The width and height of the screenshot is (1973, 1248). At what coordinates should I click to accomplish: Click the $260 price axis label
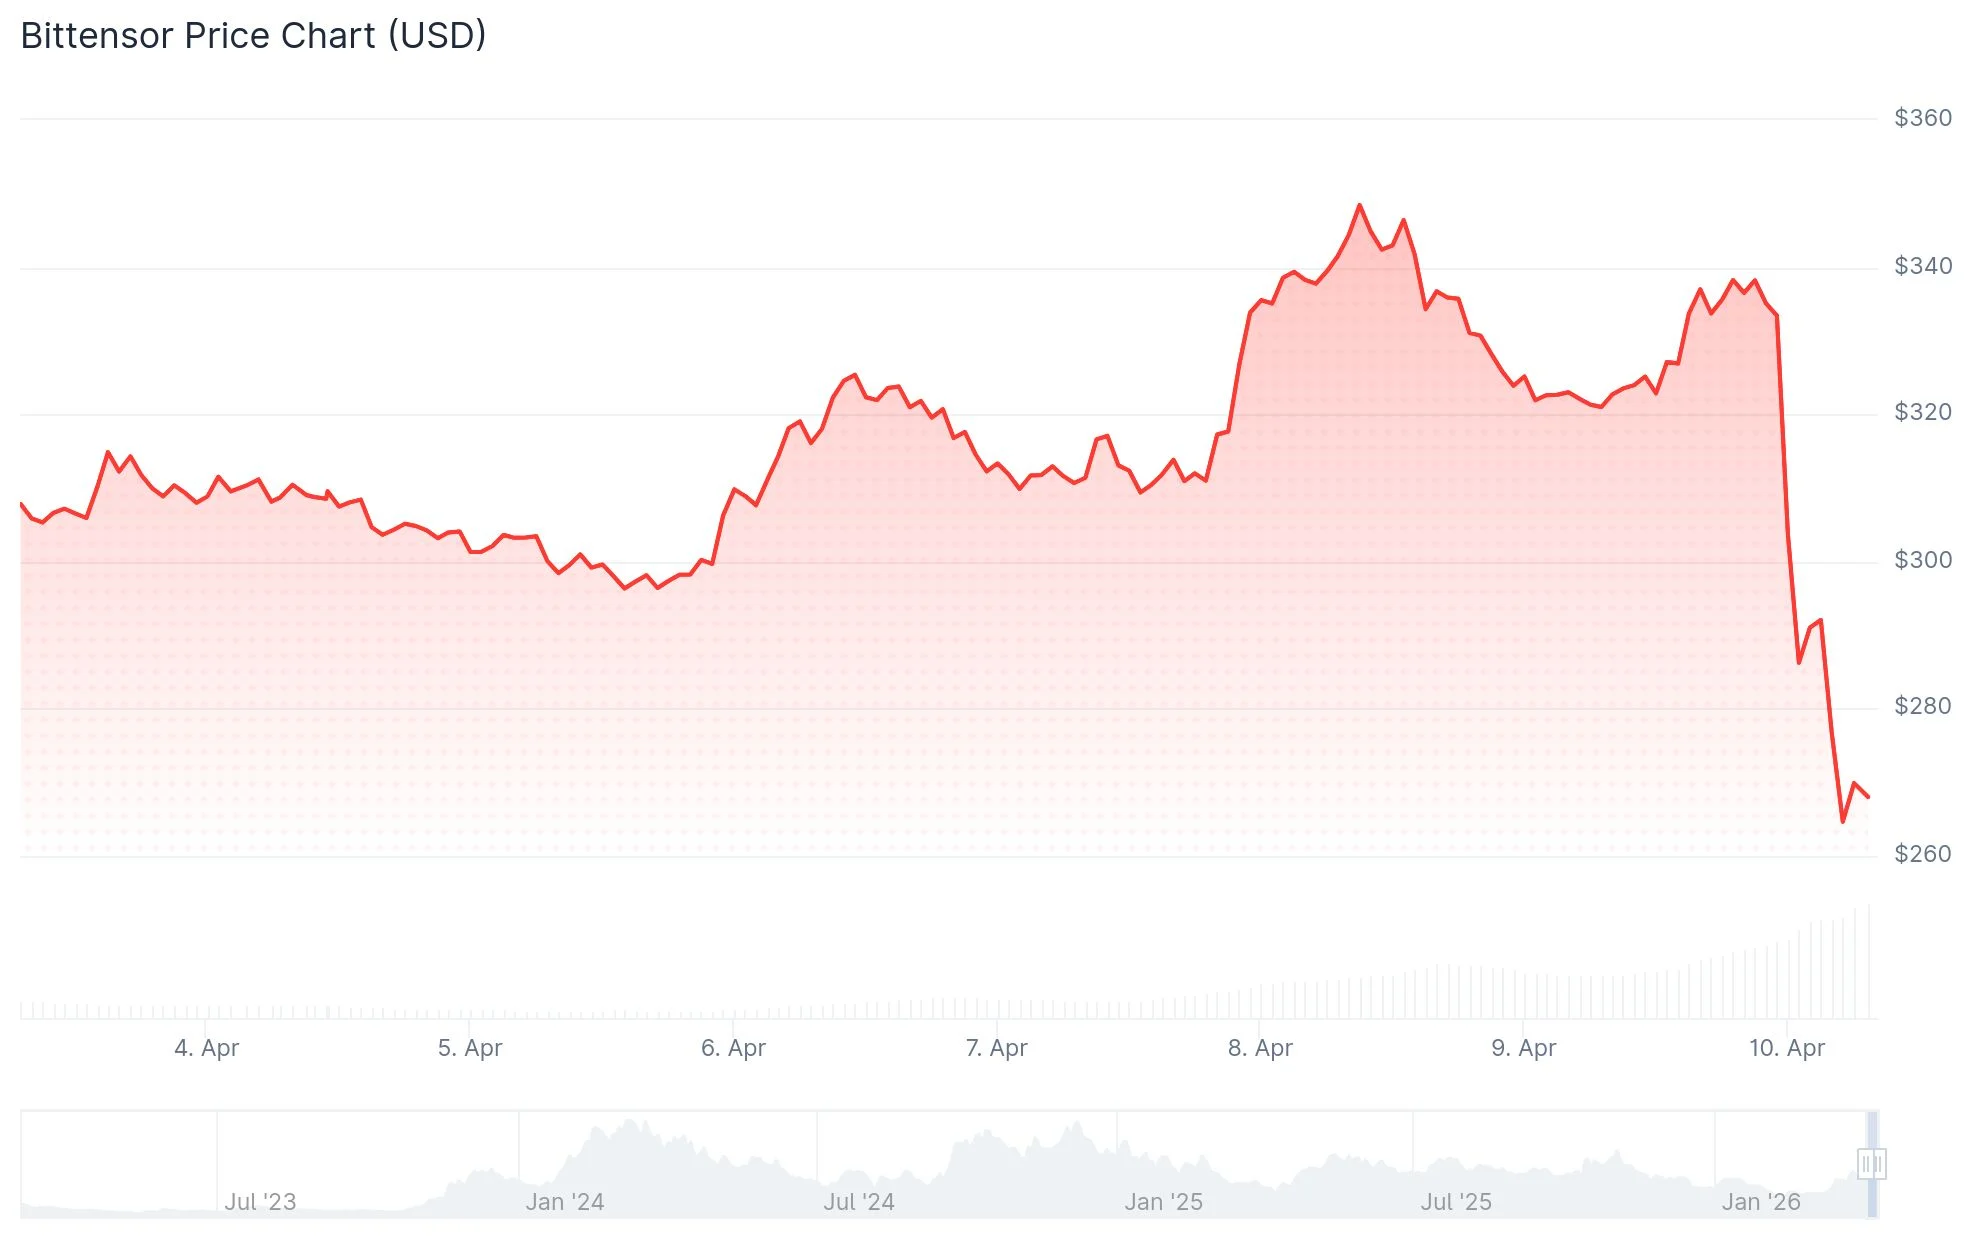click(x=1922, y=854)
